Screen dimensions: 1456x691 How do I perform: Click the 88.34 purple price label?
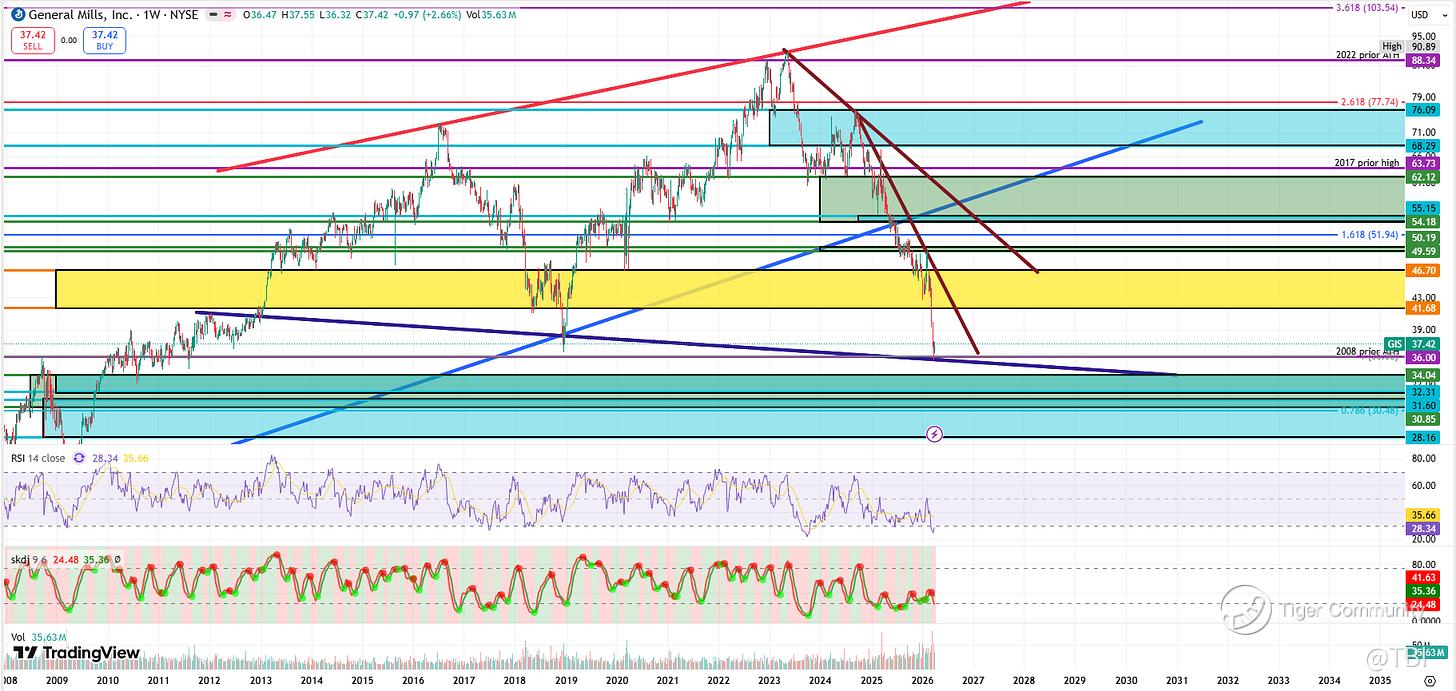(1422, 61)
